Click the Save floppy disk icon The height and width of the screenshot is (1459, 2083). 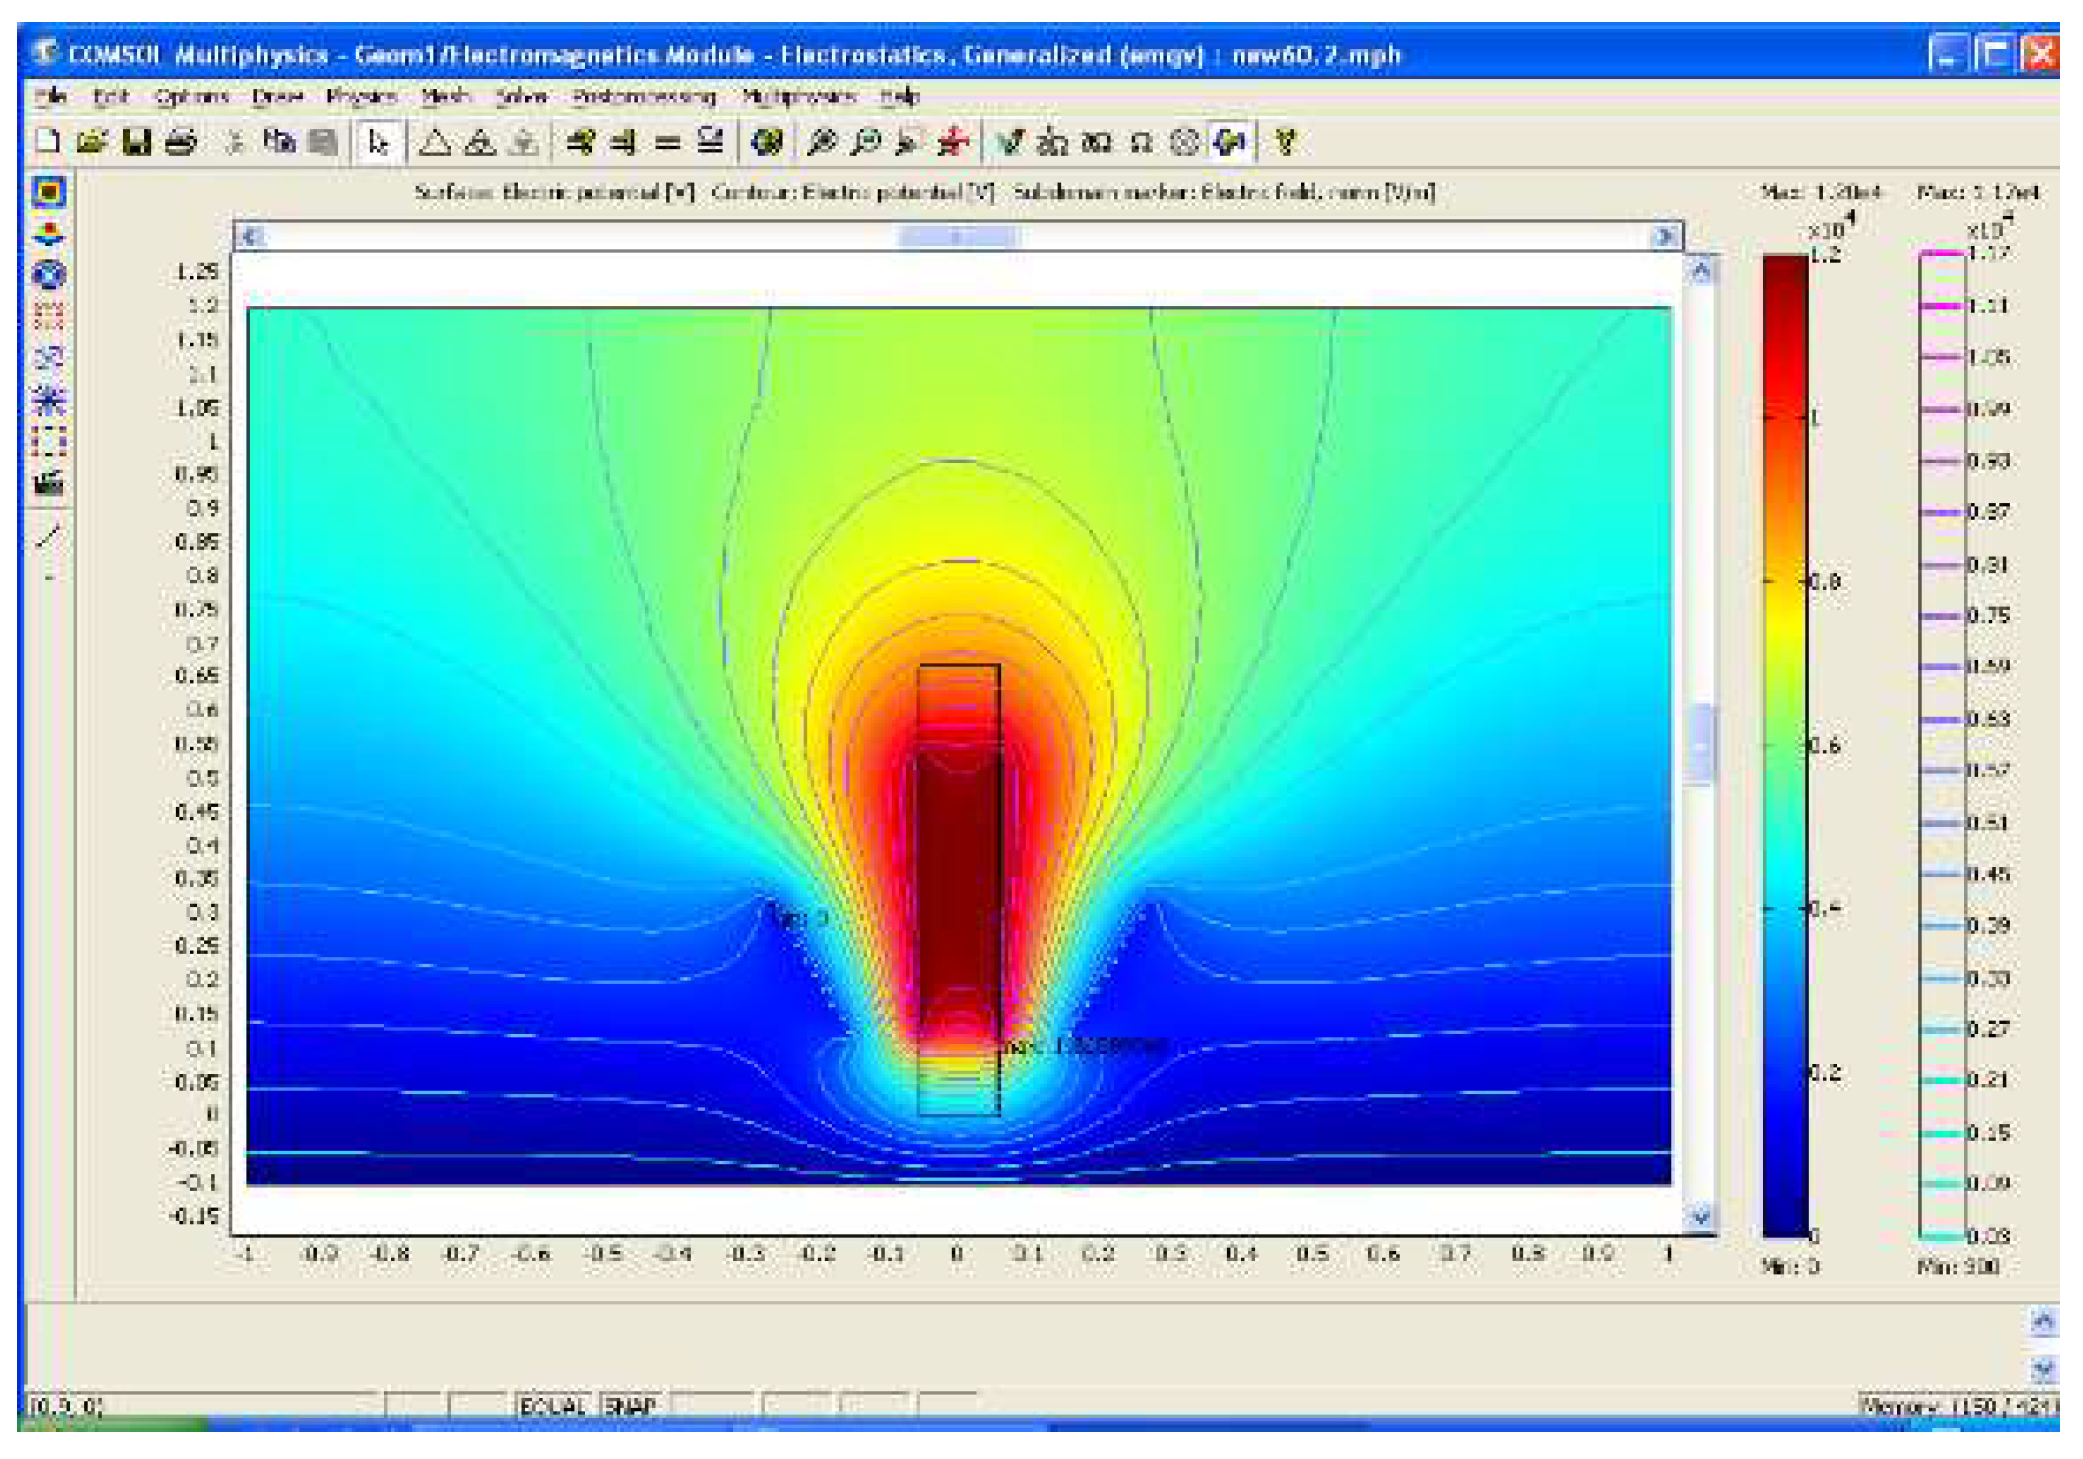(x=136, y=142)
